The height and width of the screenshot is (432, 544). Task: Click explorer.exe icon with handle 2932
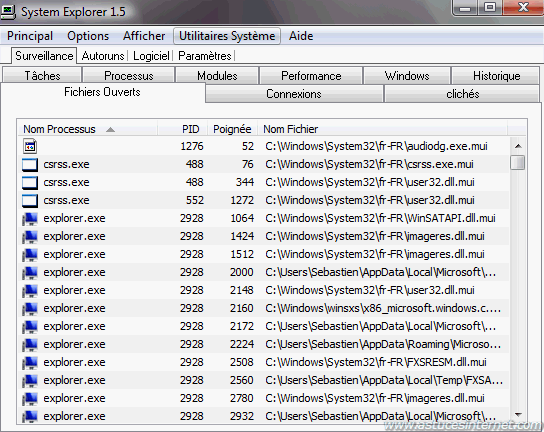coord(30,416)
